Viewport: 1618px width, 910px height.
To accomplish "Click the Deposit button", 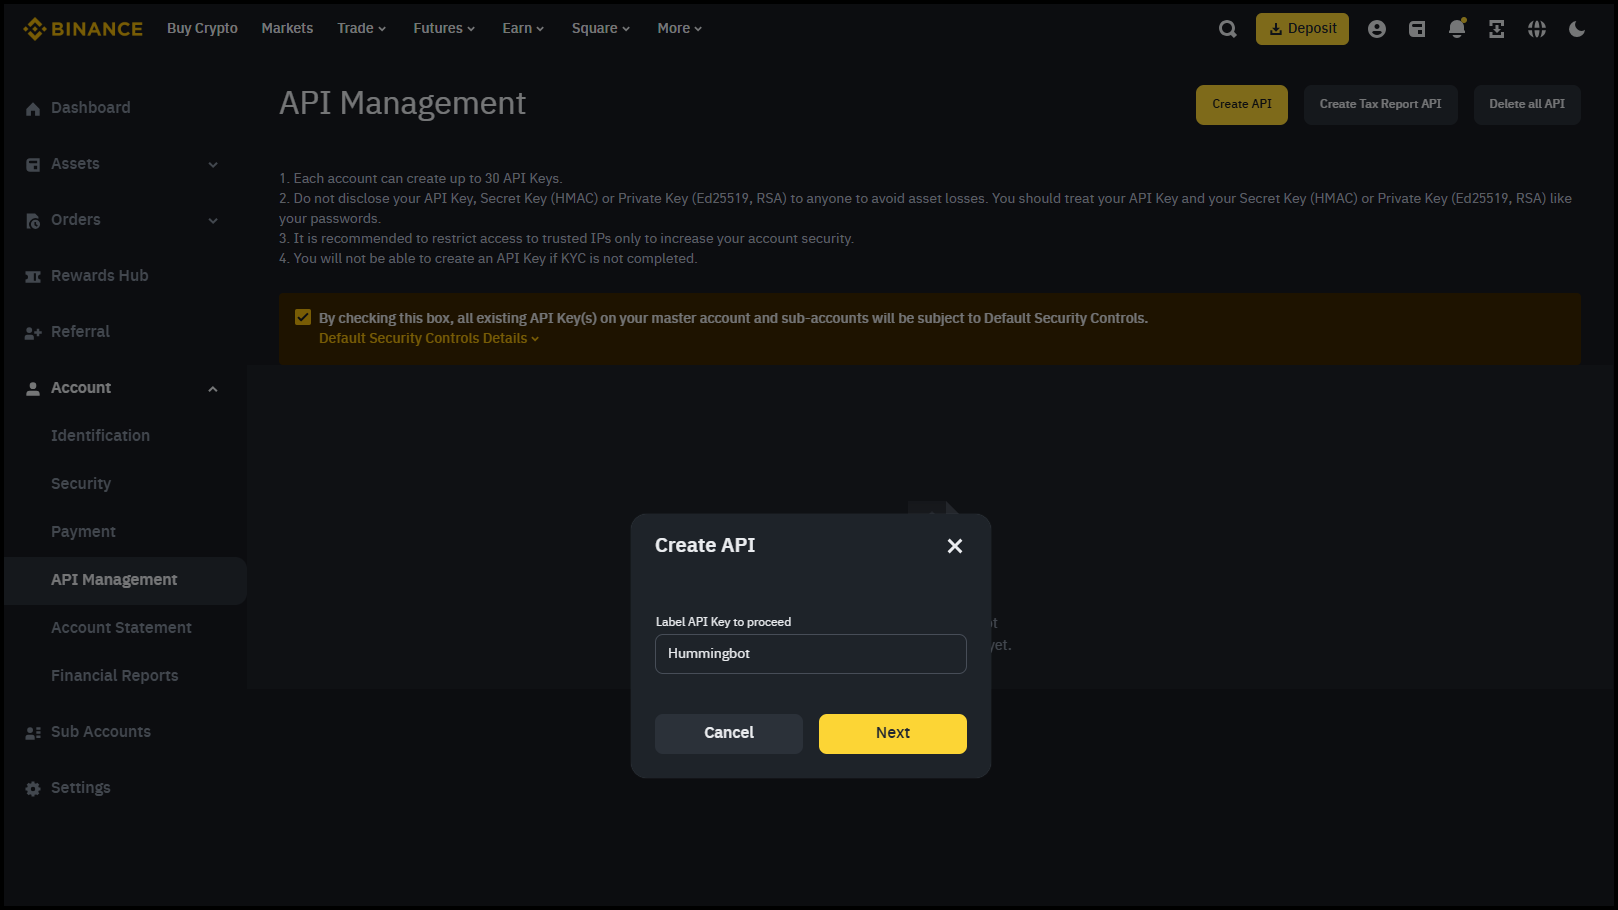I will pos(1302,29).
